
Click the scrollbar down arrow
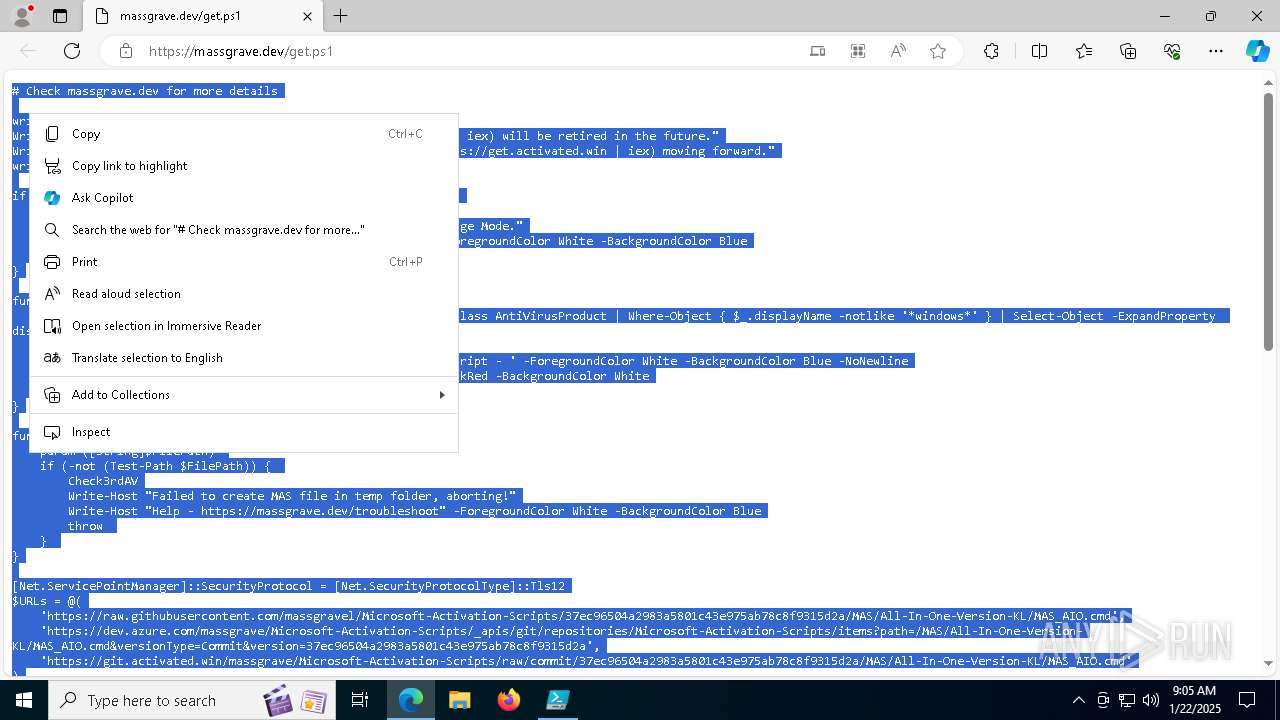(1268, 663)
